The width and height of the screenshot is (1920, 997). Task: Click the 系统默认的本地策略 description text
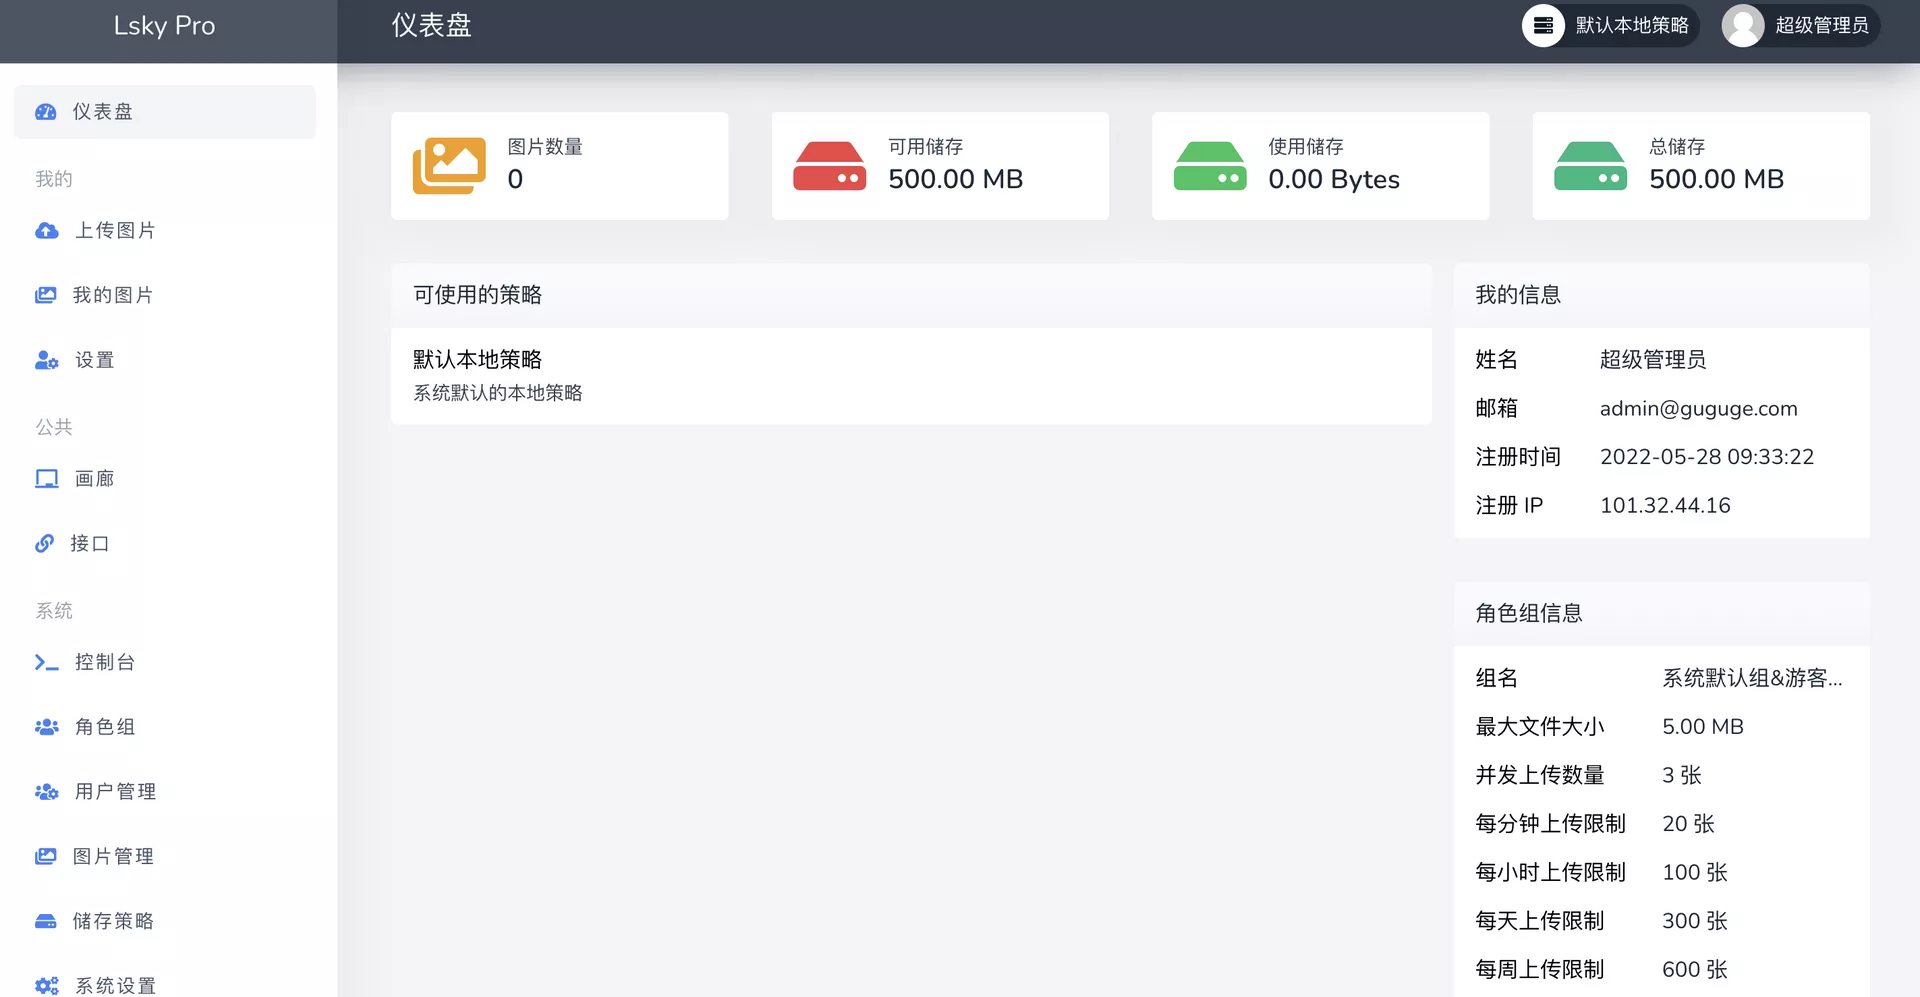click(x=497, y=393)
